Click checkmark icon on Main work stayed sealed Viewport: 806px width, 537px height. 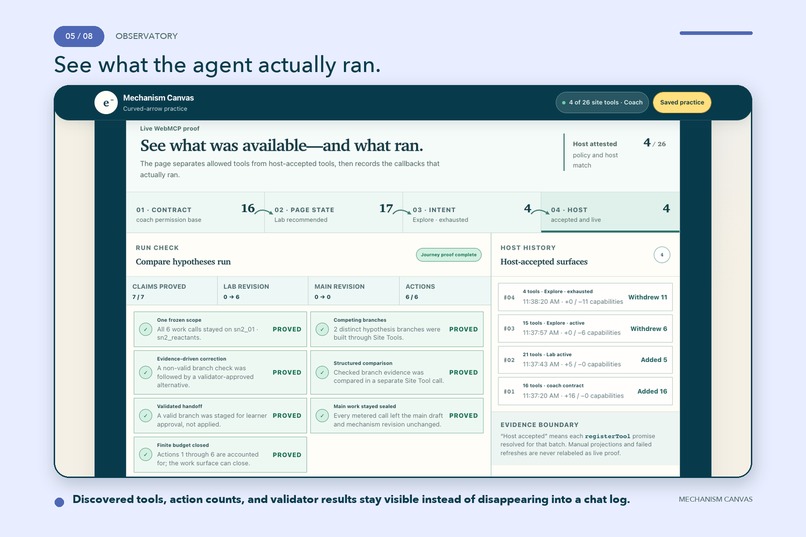(x=322, y=415)
